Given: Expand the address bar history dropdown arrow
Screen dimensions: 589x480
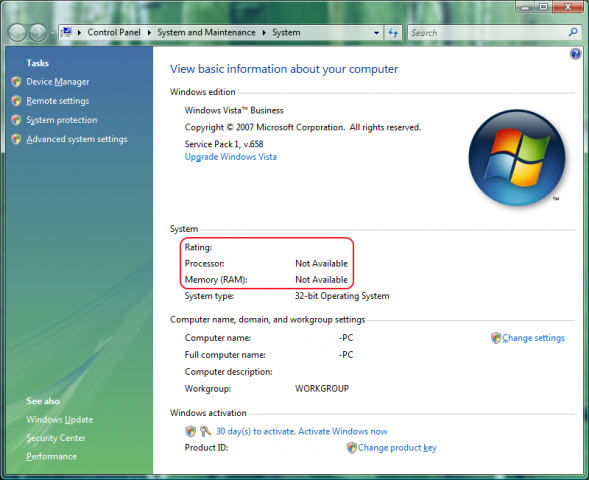Looking at the screenshot, I should [x=376, y=33].
